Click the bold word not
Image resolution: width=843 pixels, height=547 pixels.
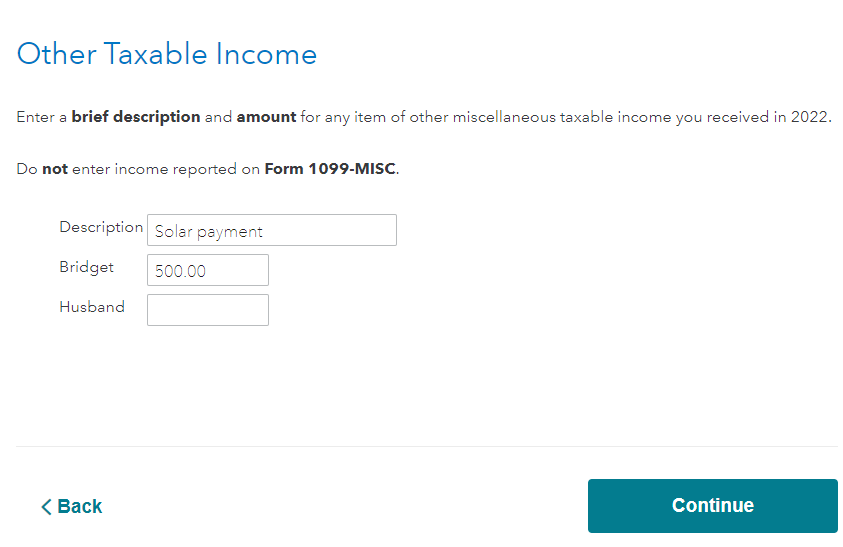[x=55, y=169]
